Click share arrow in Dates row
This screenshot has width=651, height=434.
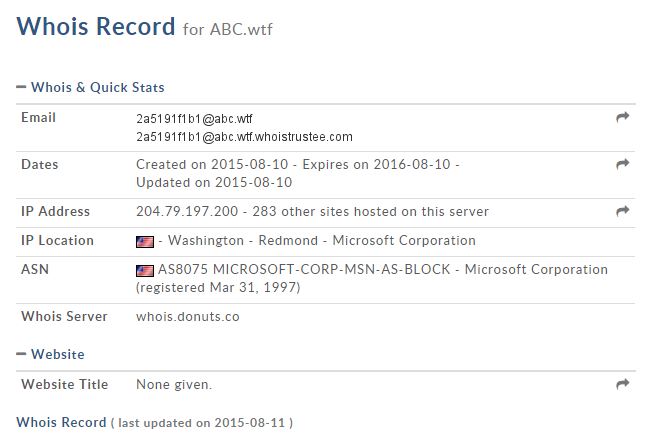[622, 164]
